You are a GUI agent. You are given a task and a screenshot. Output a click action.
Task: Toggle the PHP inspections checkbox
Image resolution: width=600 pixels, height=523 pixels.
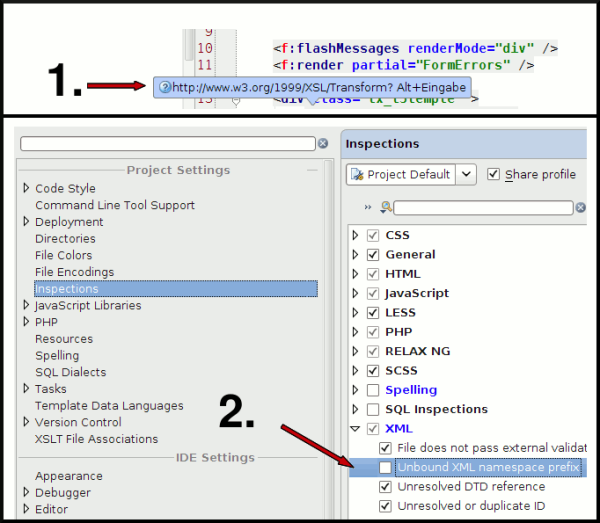[x=373, y=332]
